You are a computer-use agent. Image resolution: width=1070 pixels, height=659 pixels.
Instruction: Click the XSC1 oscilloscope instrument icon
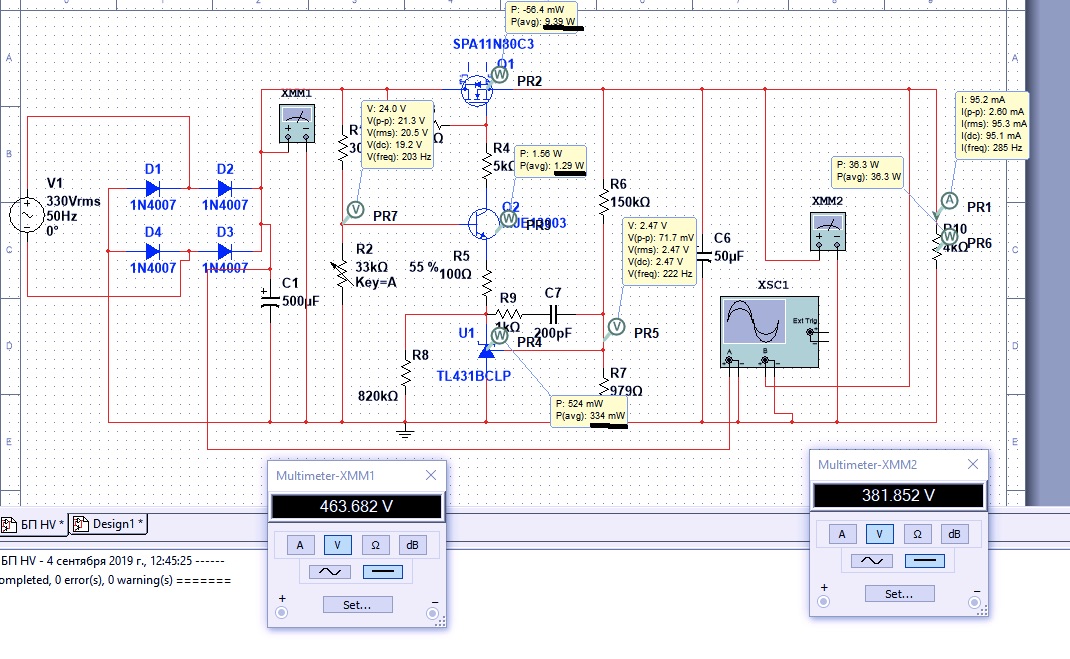pos(768,331)
